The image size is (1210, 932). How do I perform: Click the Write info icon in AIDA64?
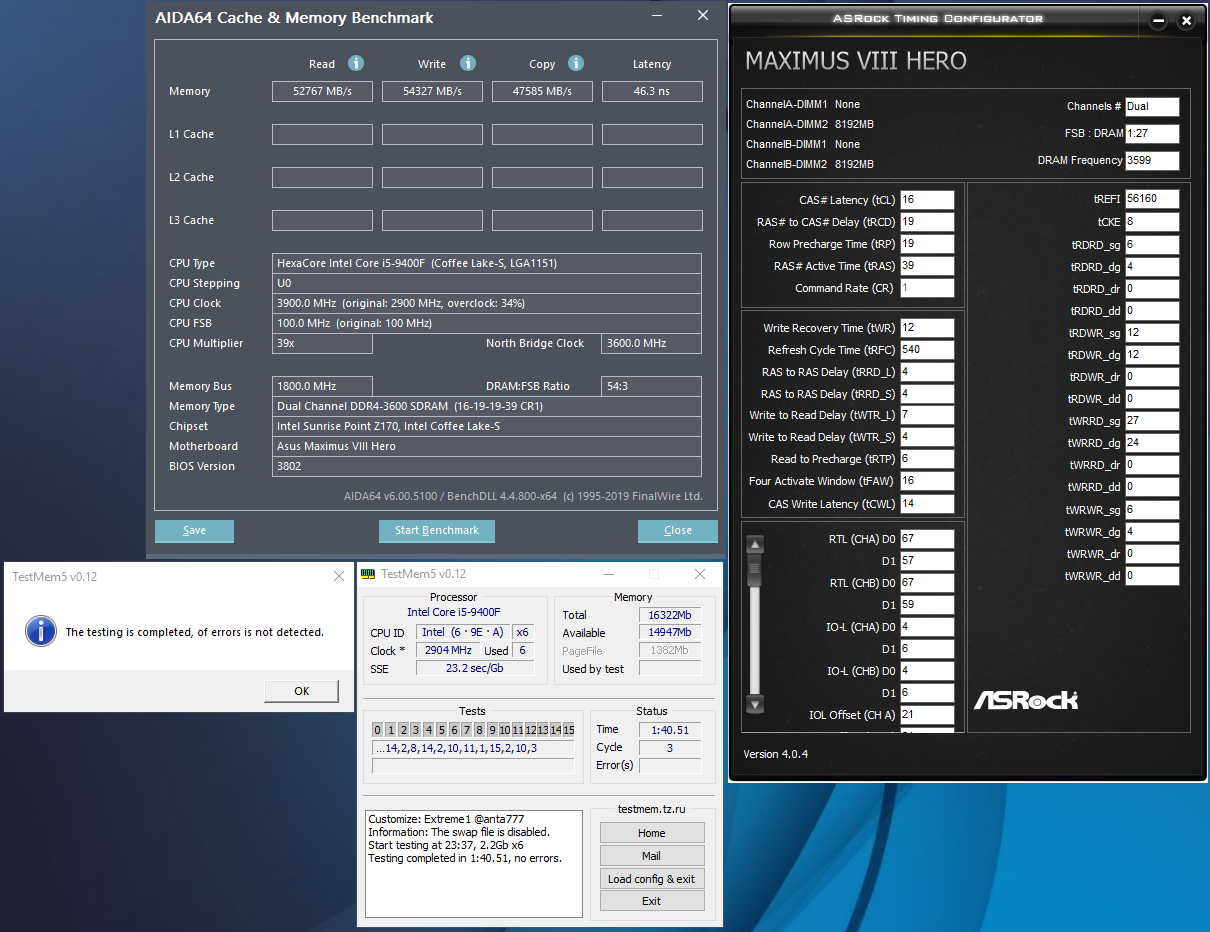[467, 63]
